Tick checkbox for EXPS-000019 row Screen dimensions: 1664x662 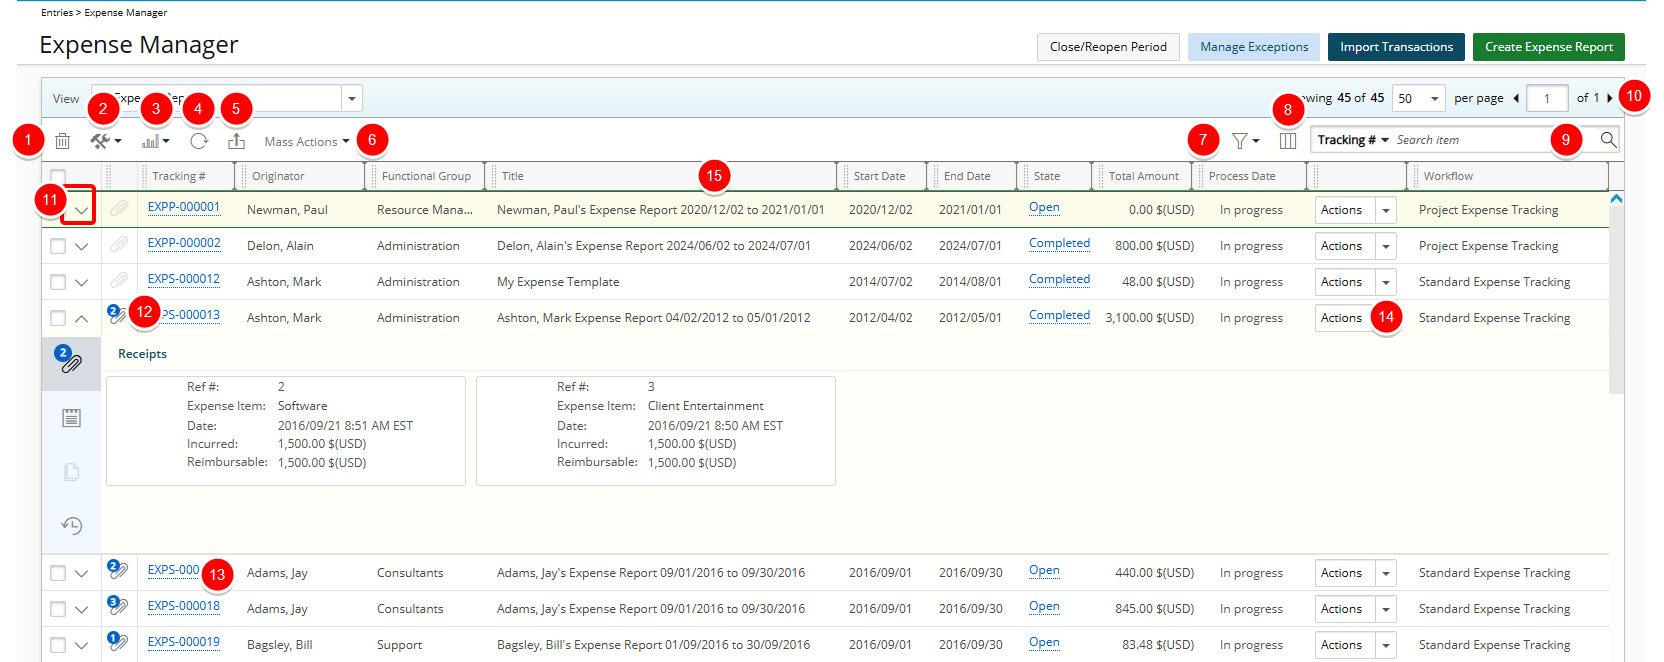(58, 645)
